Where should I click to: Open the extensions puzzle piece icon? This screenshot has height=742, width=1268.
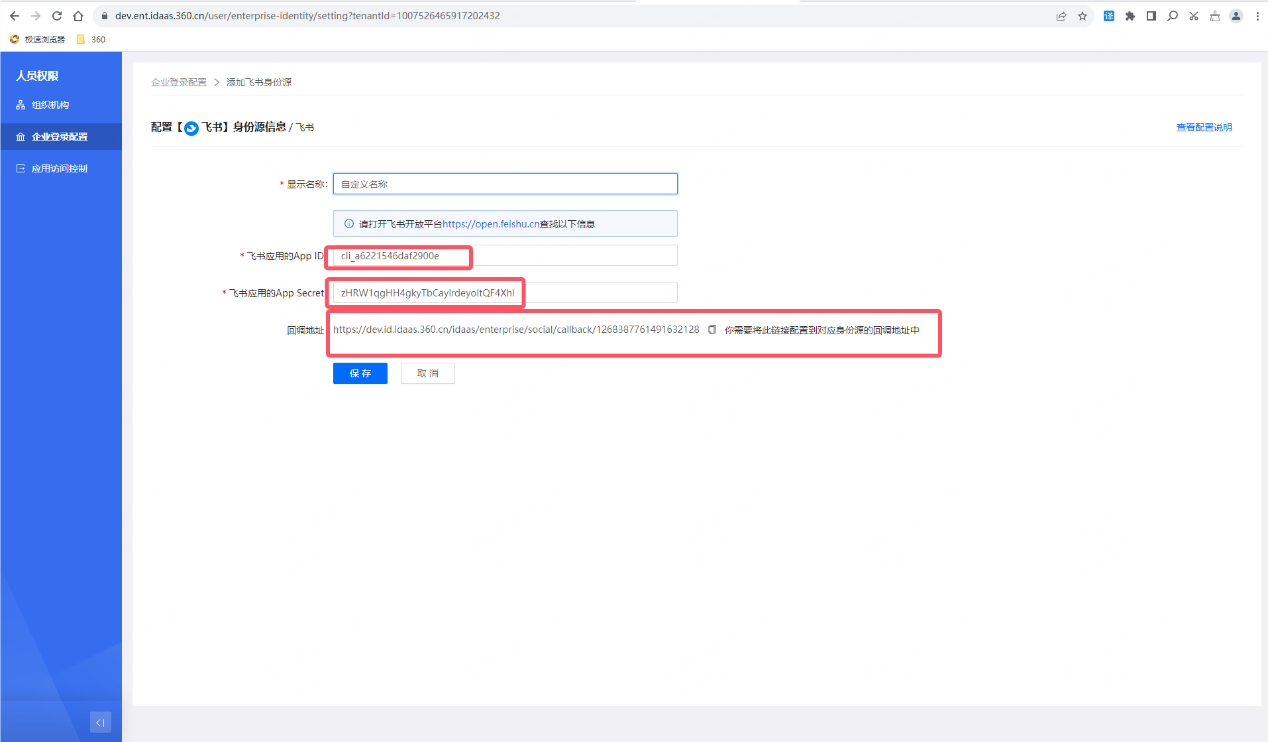(1130, 16)
